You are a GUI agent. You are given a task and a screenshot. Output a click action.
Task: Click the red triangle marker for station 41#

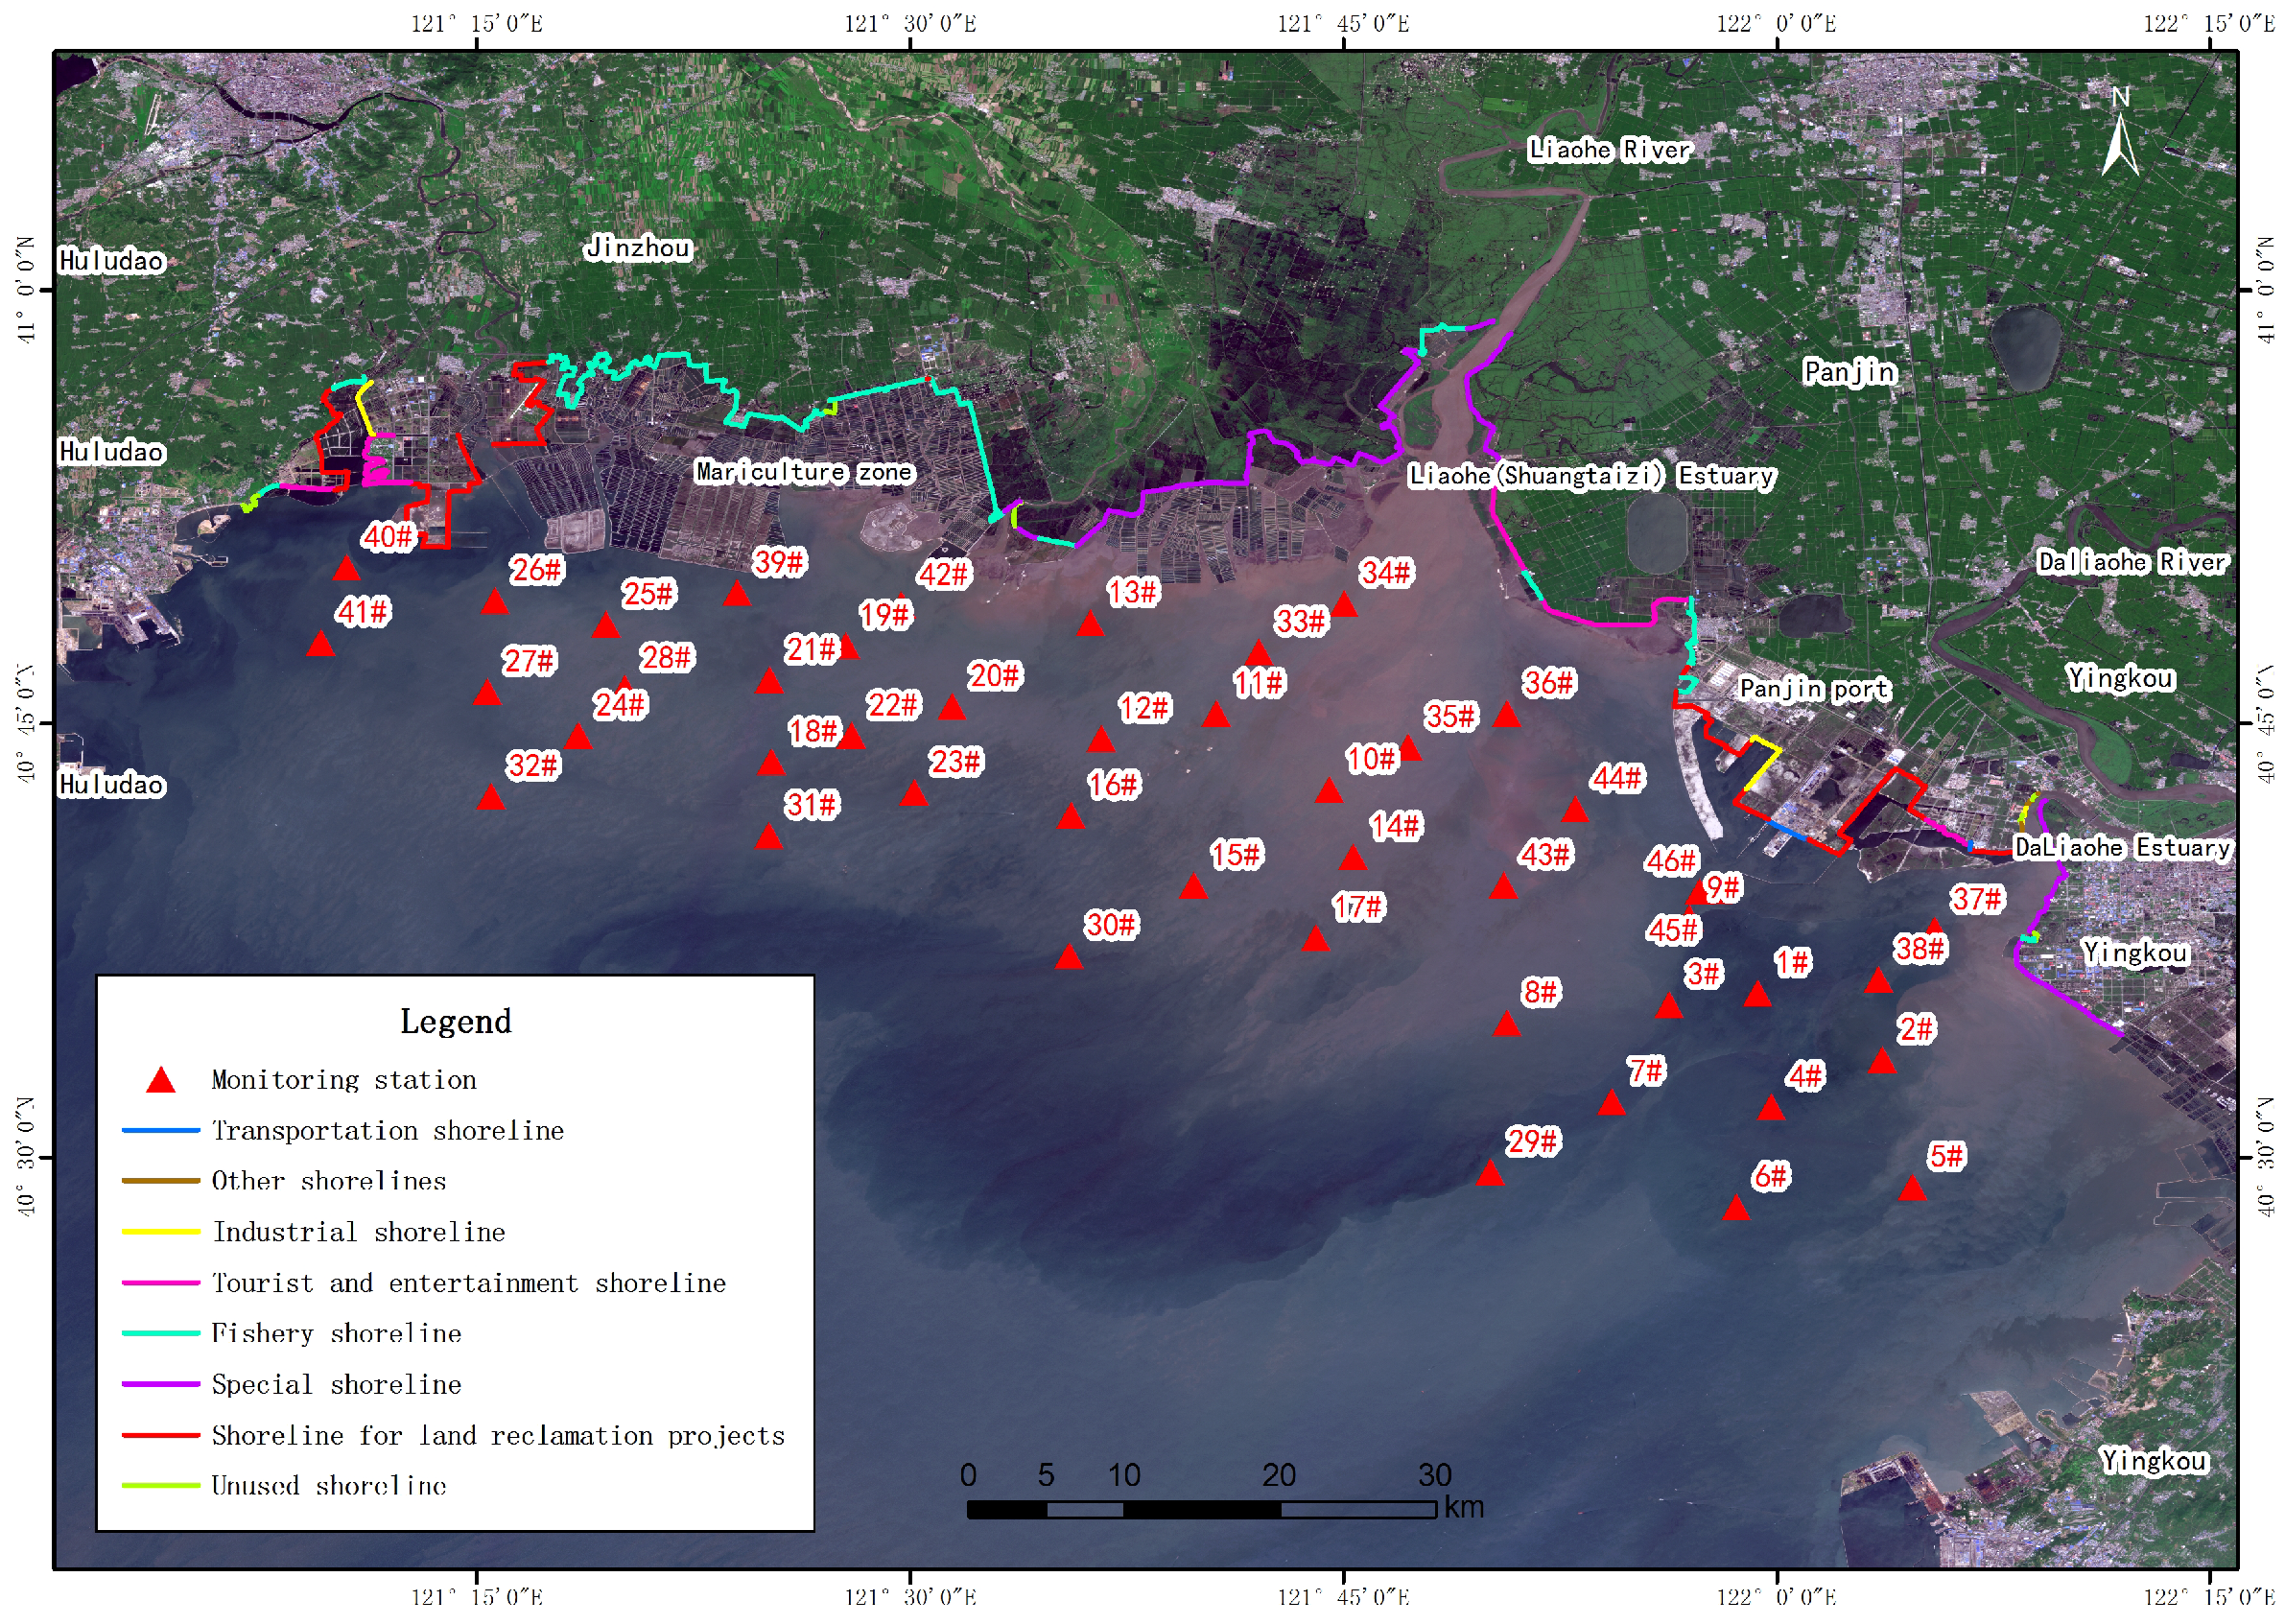click(320, 645)
